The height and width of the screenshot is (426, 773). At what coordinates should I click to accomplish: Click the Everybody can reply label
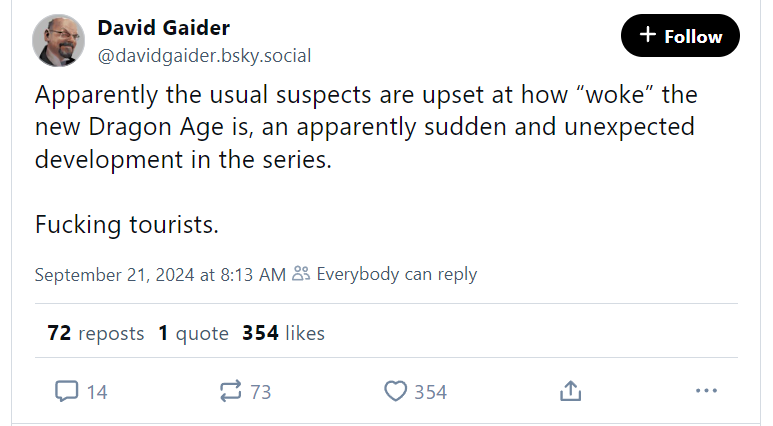point(396,274)
